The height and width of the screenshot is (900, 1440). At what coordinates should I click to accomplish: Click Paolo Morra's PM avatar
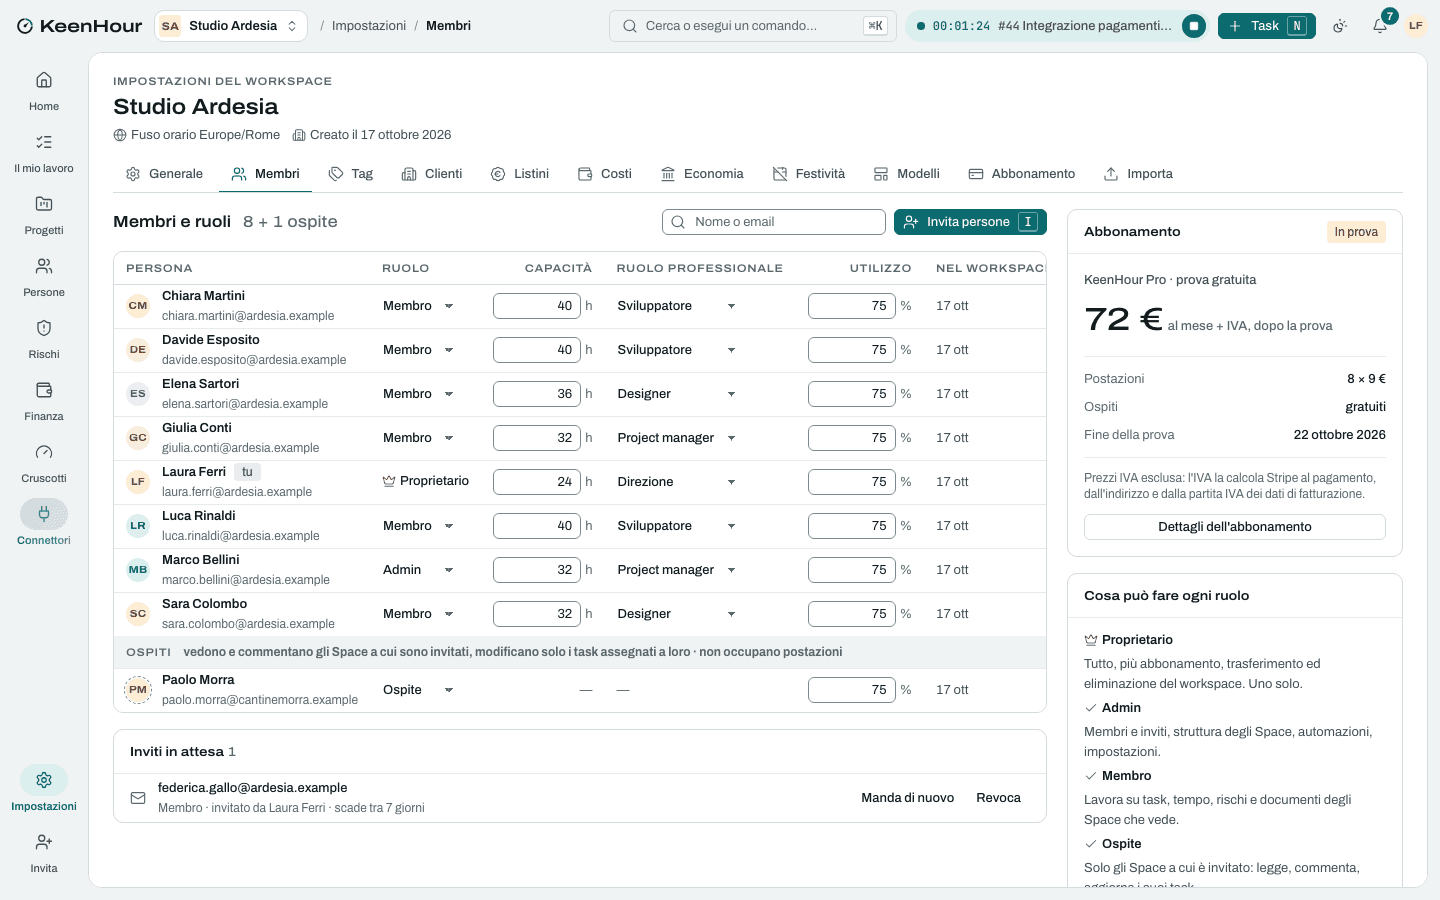[138, 690]
